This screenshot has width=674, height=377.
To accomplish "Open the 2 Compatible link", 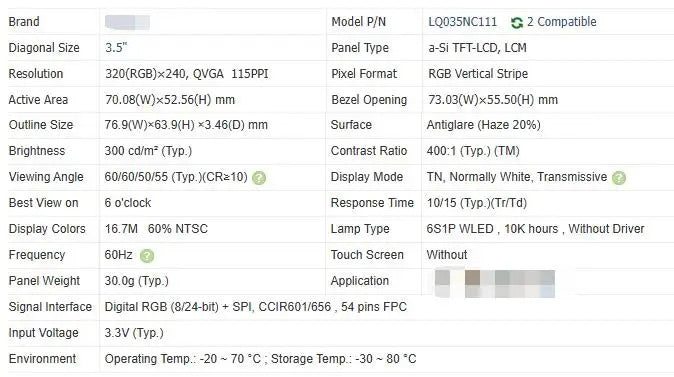I will pos(561,22).
